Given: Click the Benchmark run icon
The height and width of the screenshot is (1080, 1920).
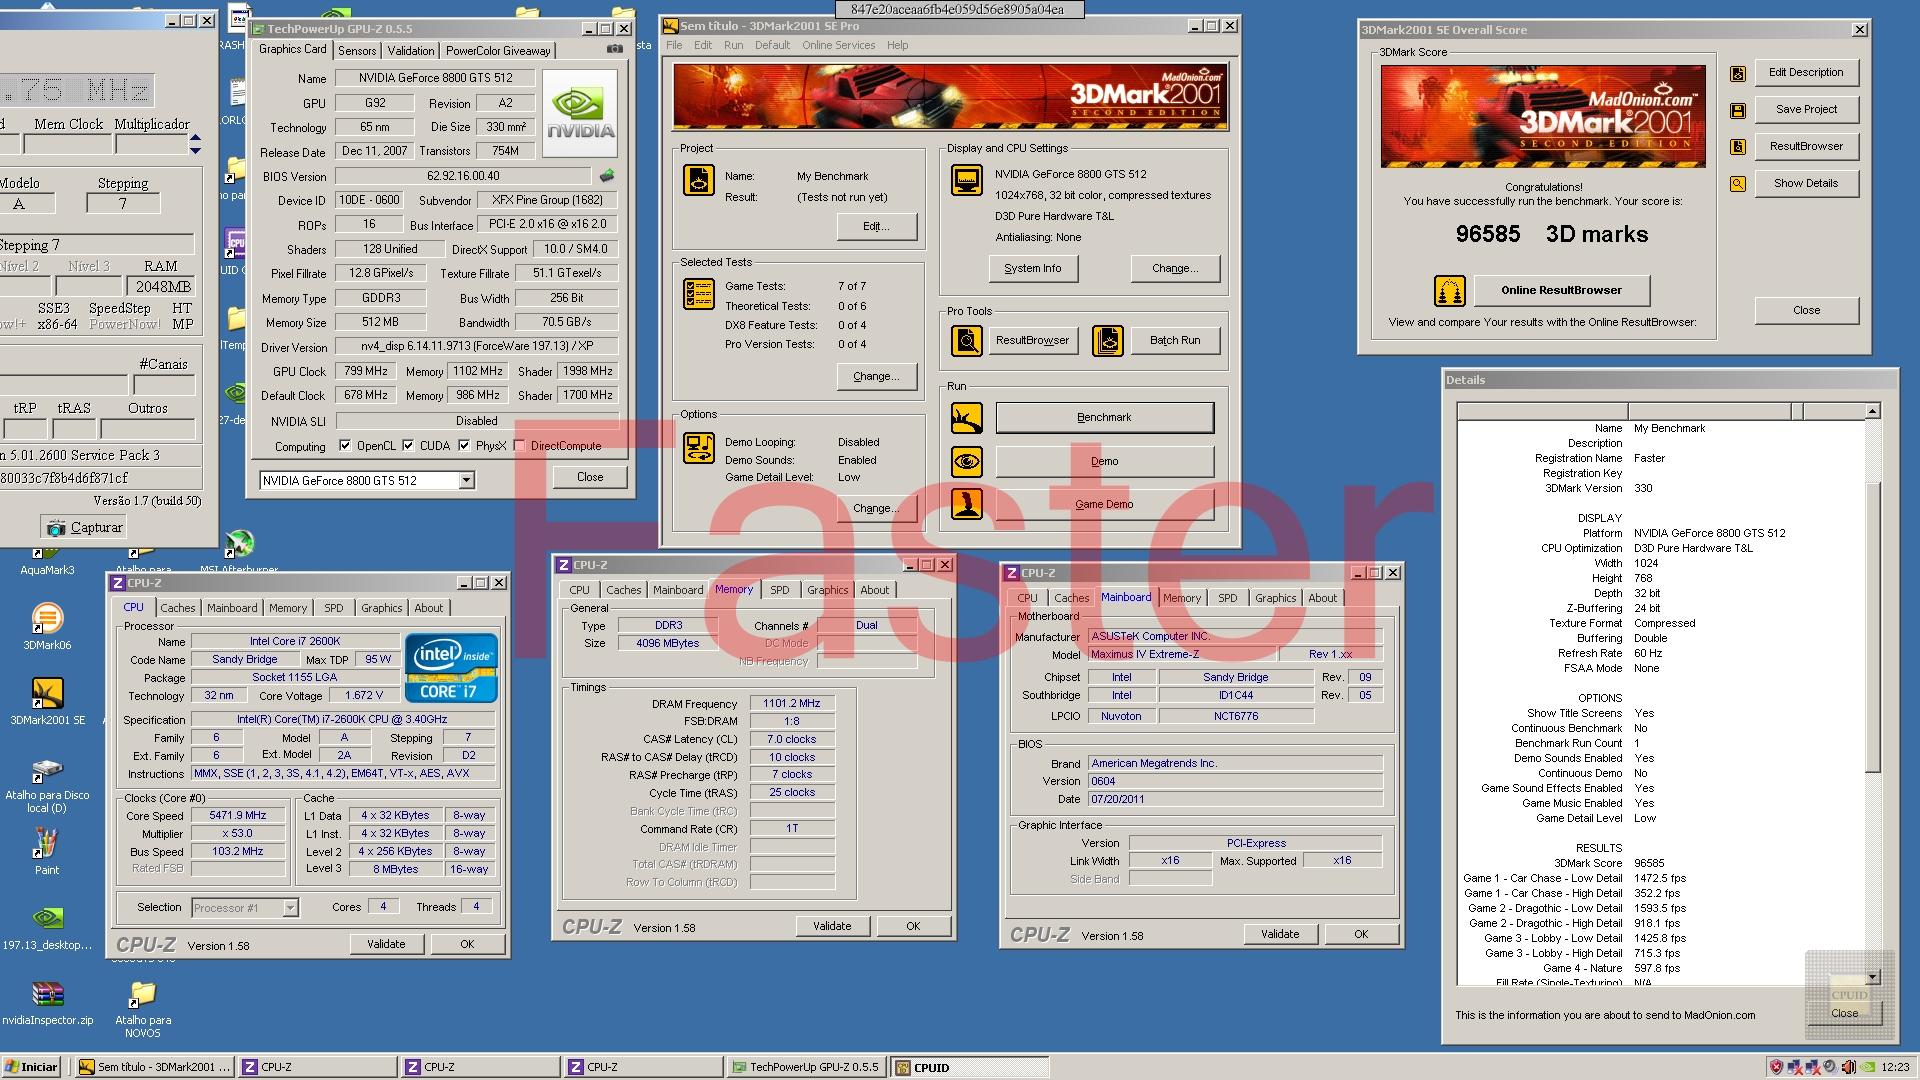Looking at the screenshot, I should 966,418.
